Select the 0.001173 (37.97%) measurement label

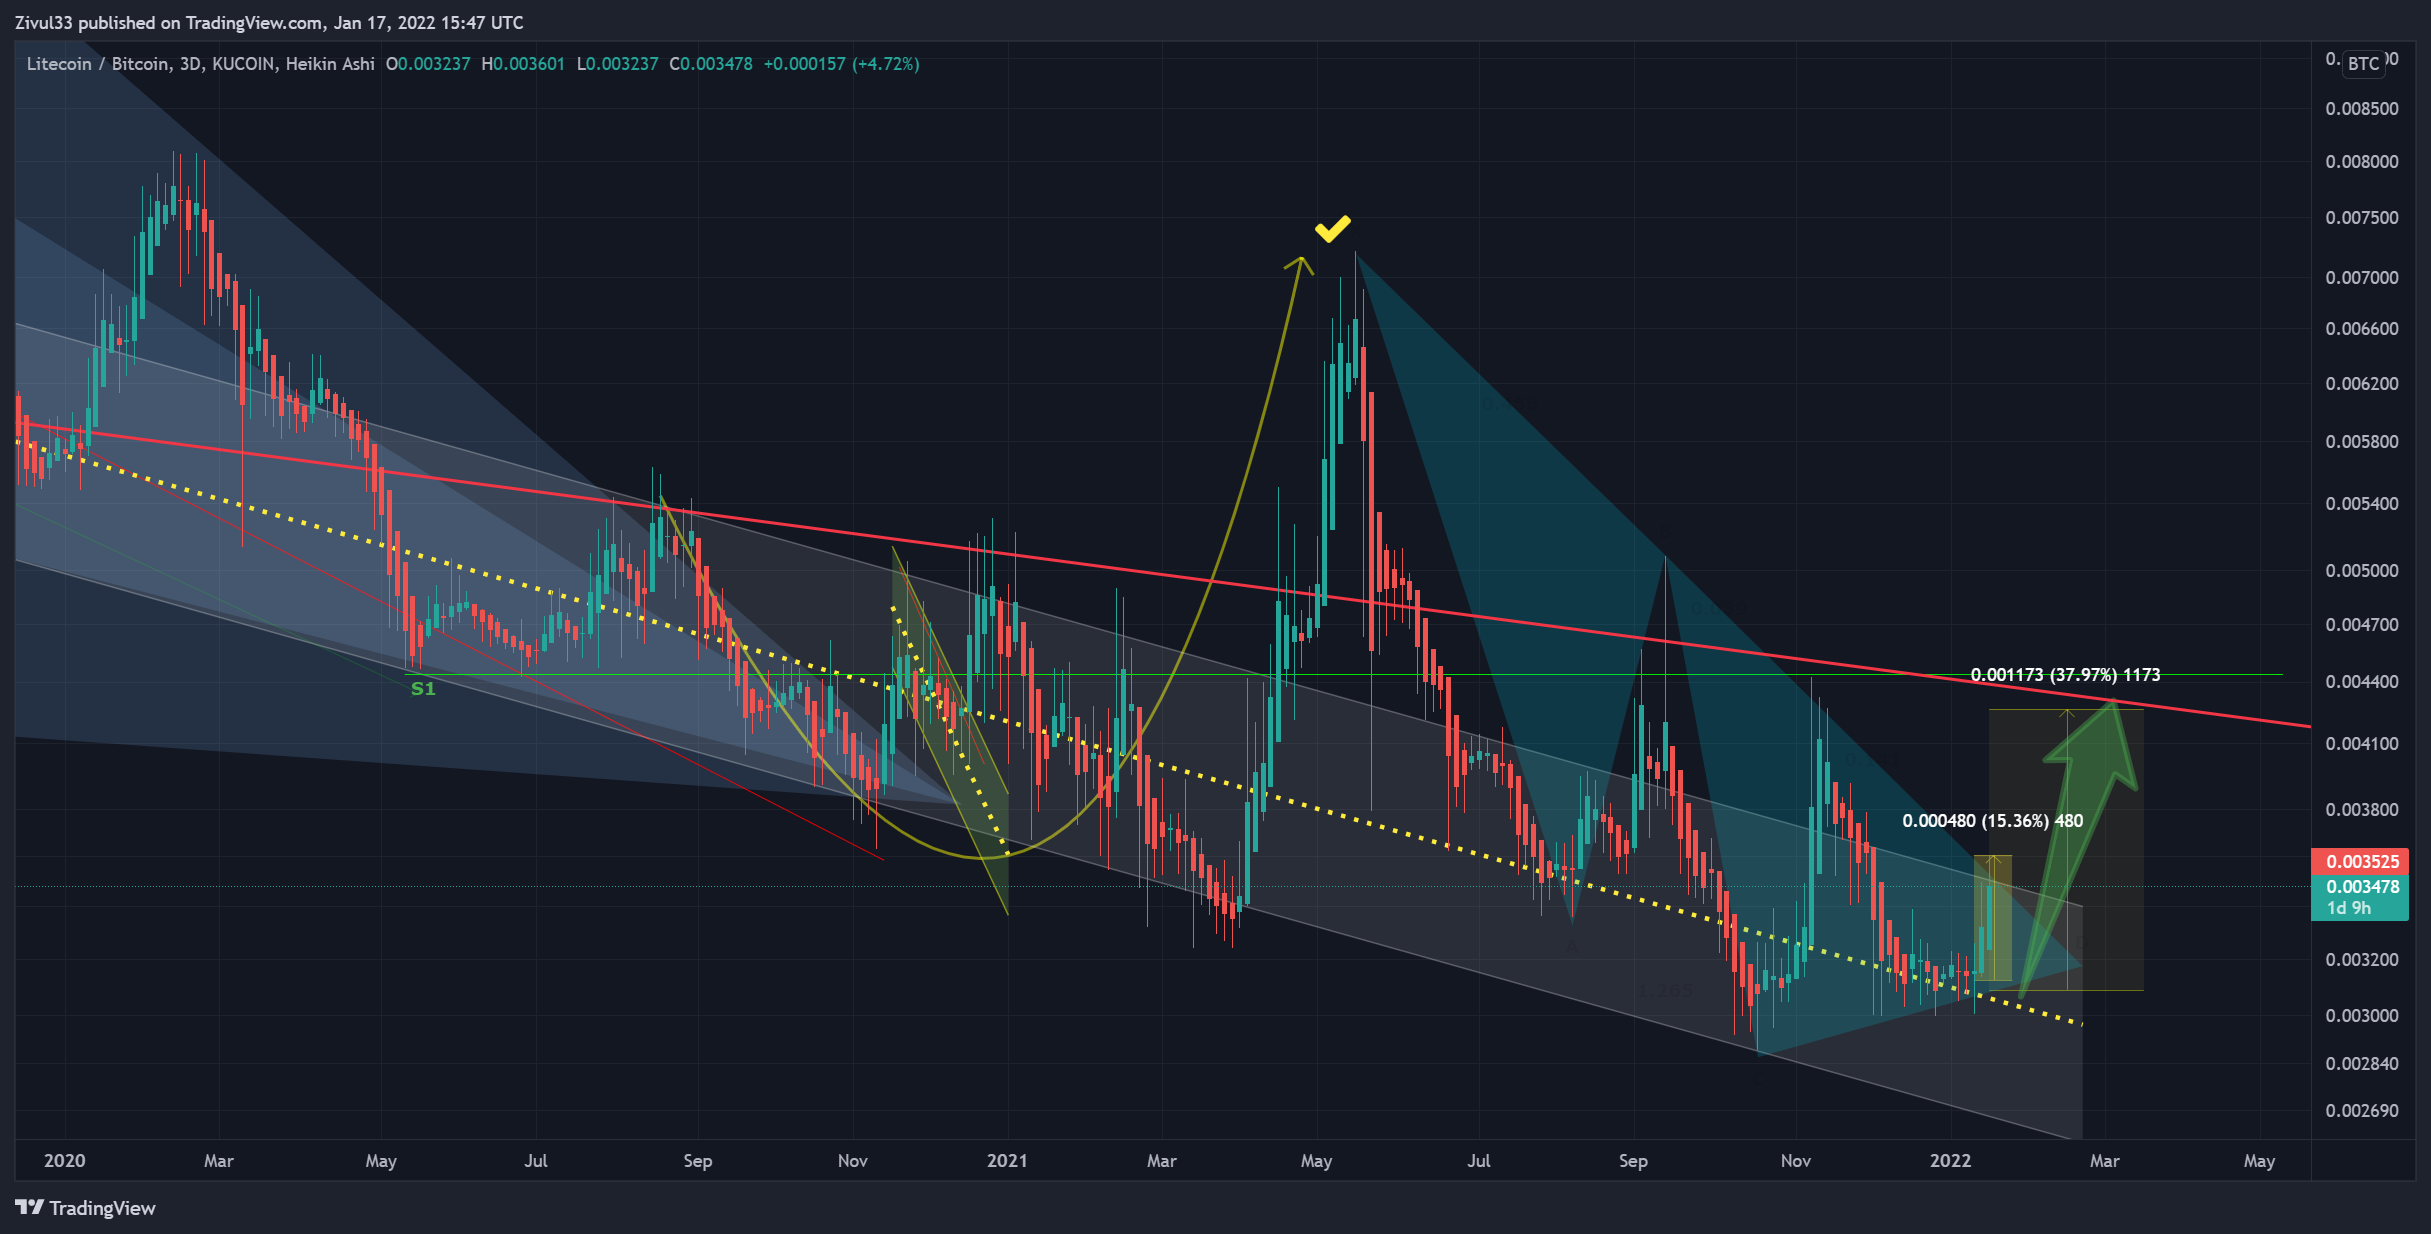coord(2065,675)
